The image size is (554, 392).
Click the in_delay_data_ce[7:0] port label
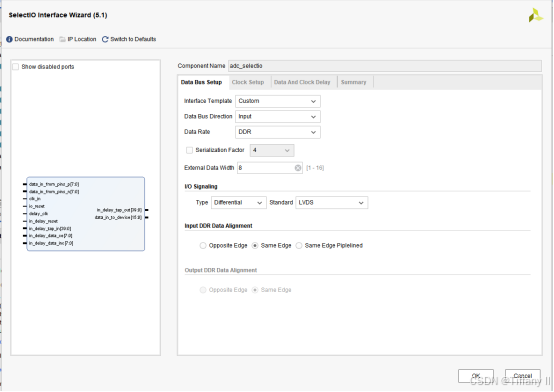point(51,236)
